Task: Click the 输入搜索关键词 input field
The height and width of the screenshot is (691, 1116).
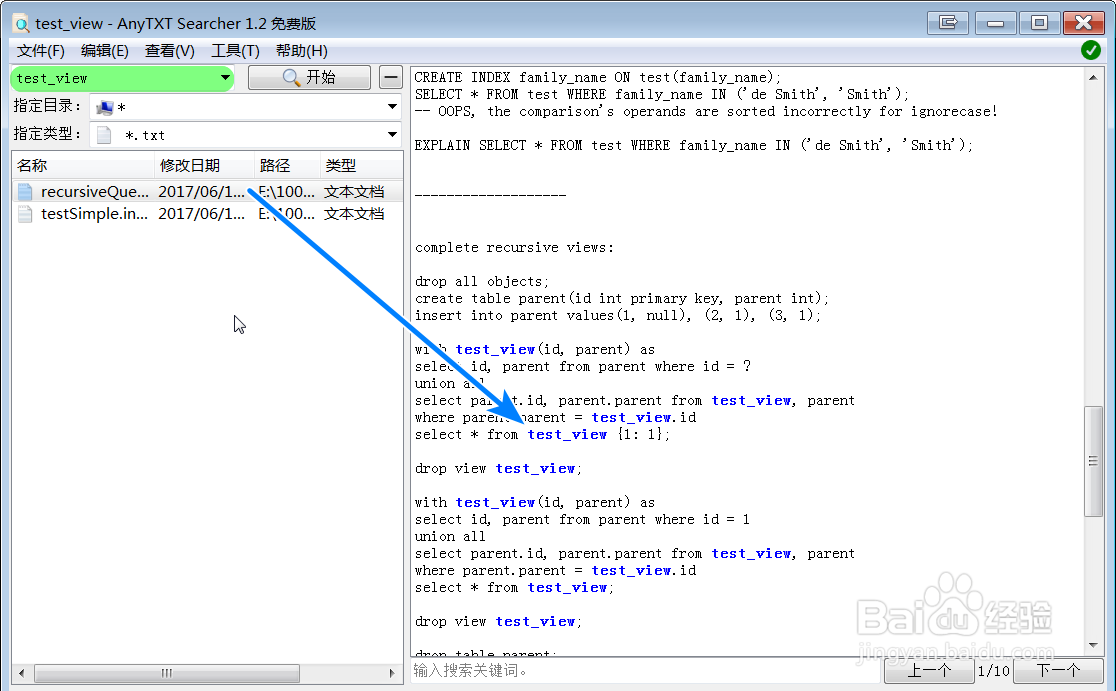Action: point(646,670)
